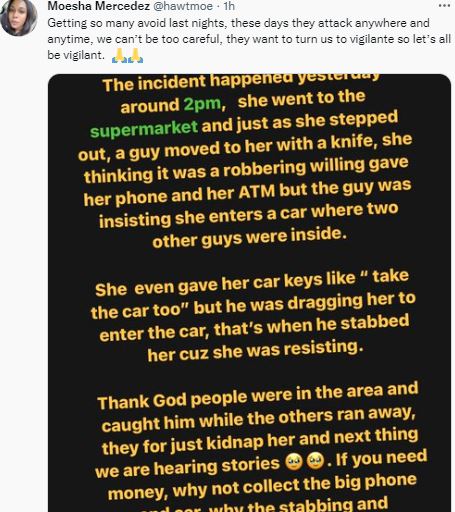Open the attached story screenshot image
This screenshot has height=512, width=455.
pyautogui.click(x=249, y=293)
